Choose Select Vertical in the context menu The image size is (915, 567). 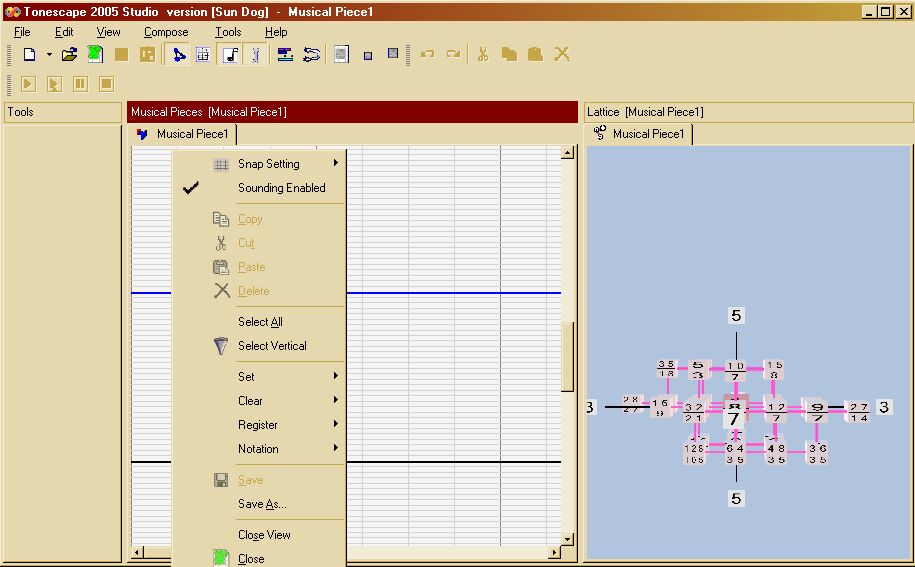coord(259,346)
